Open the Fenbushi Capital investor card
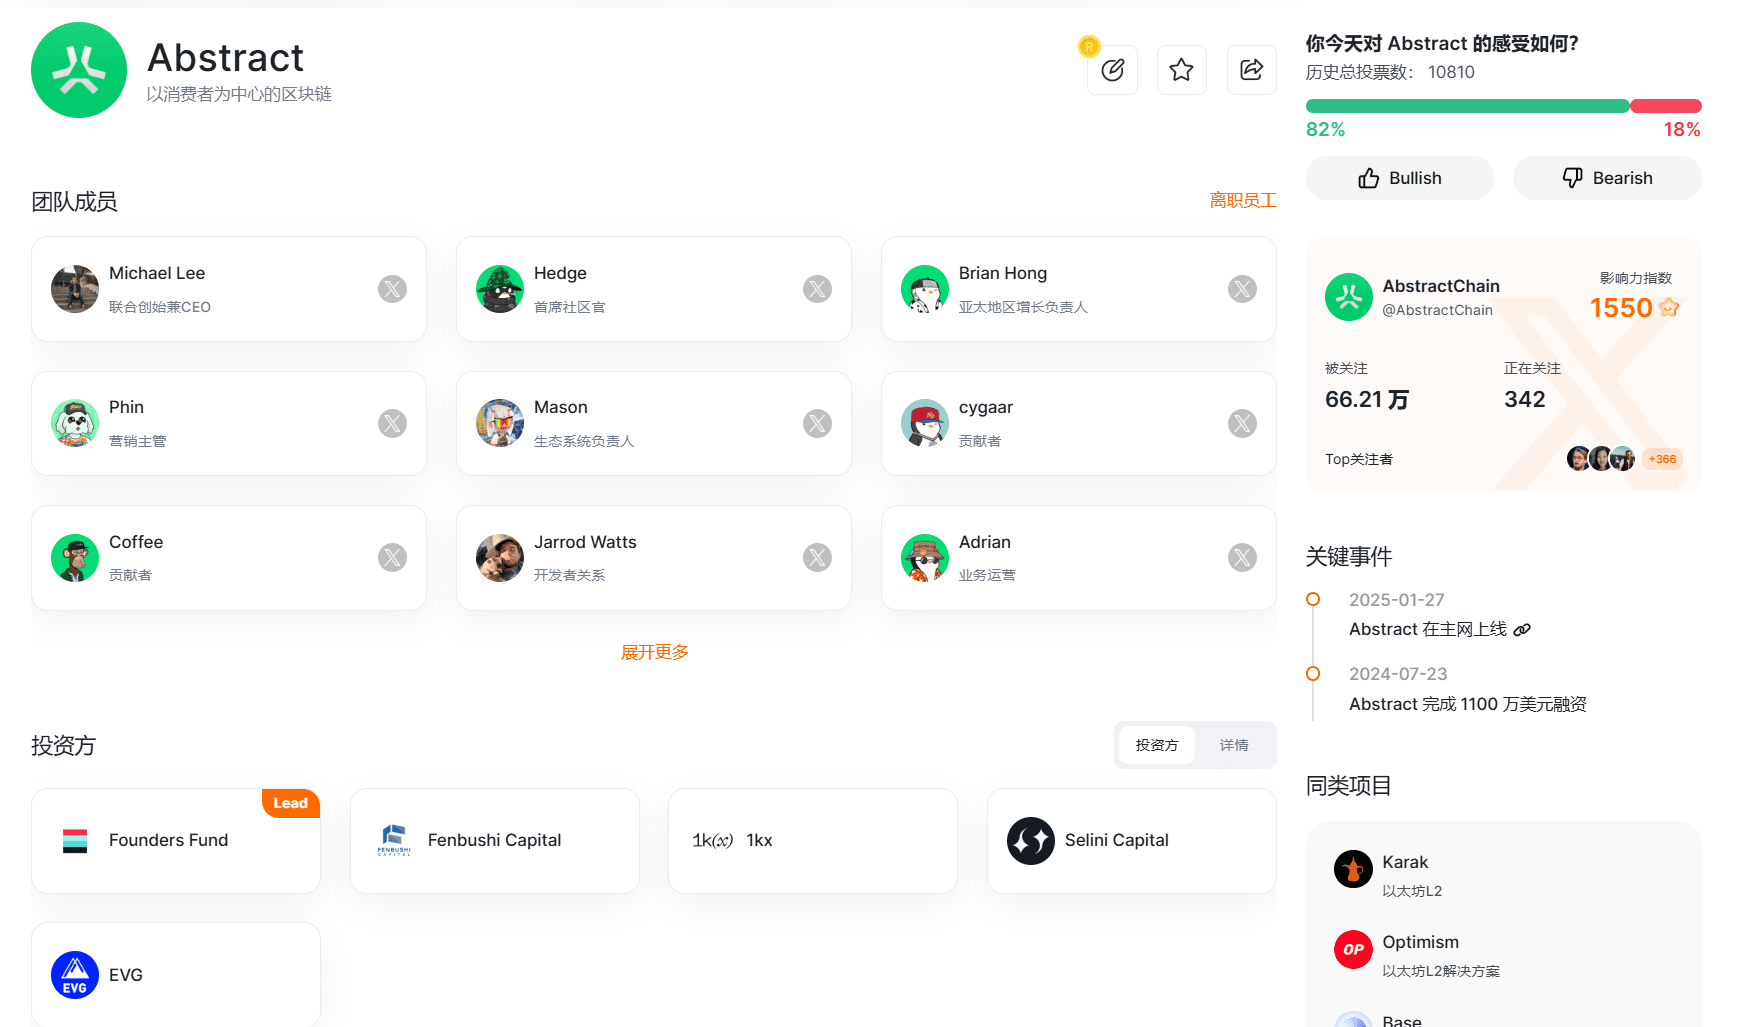 [495, 841]
